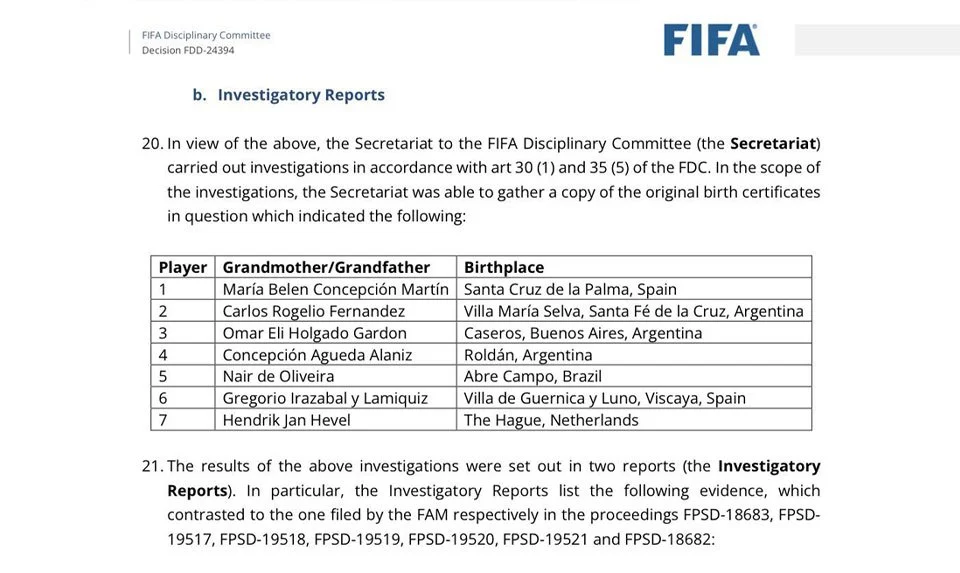The height and width of the screenshot is (573, 960).
Task: Click the "Birthplace" column header
Action: click(504, 267)
